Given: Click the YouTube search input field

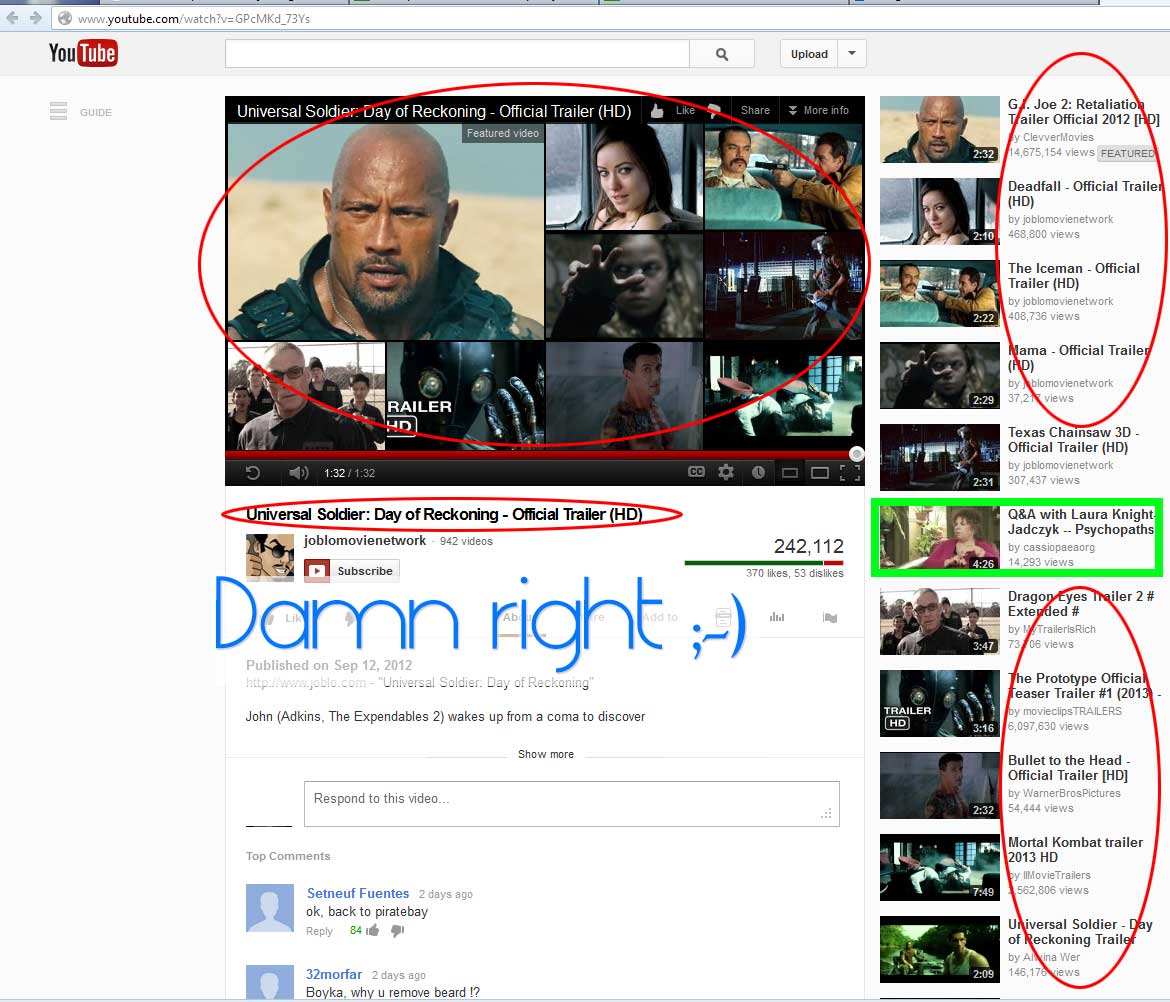Looking at the screenshot, I should point(457,54).
